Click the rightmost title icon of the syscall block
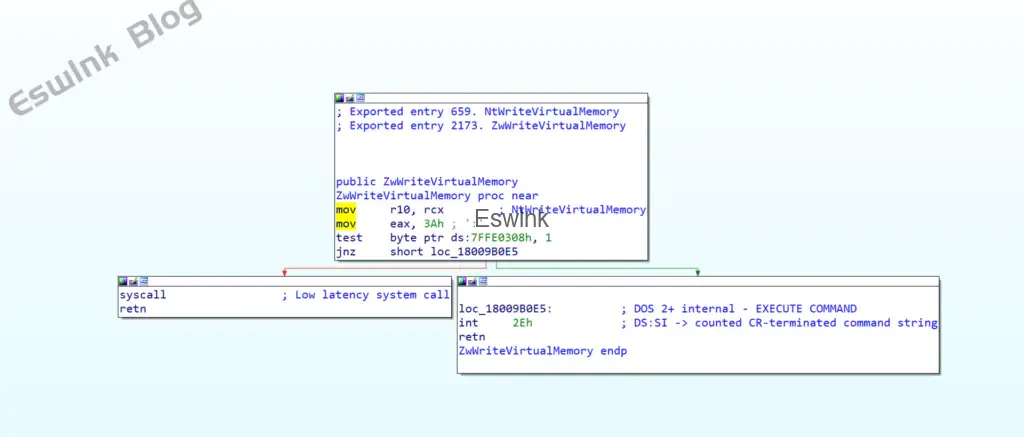Viewport: 1024px width, 437px height. pyautogui.click(x=143, y=282)
